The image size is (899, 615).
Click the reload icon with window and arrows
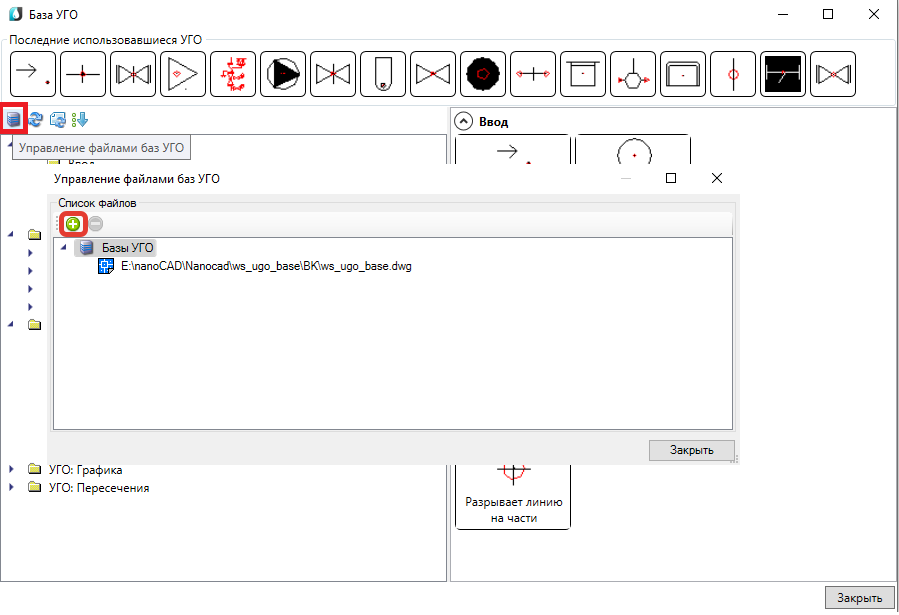[x=57, y=119]
